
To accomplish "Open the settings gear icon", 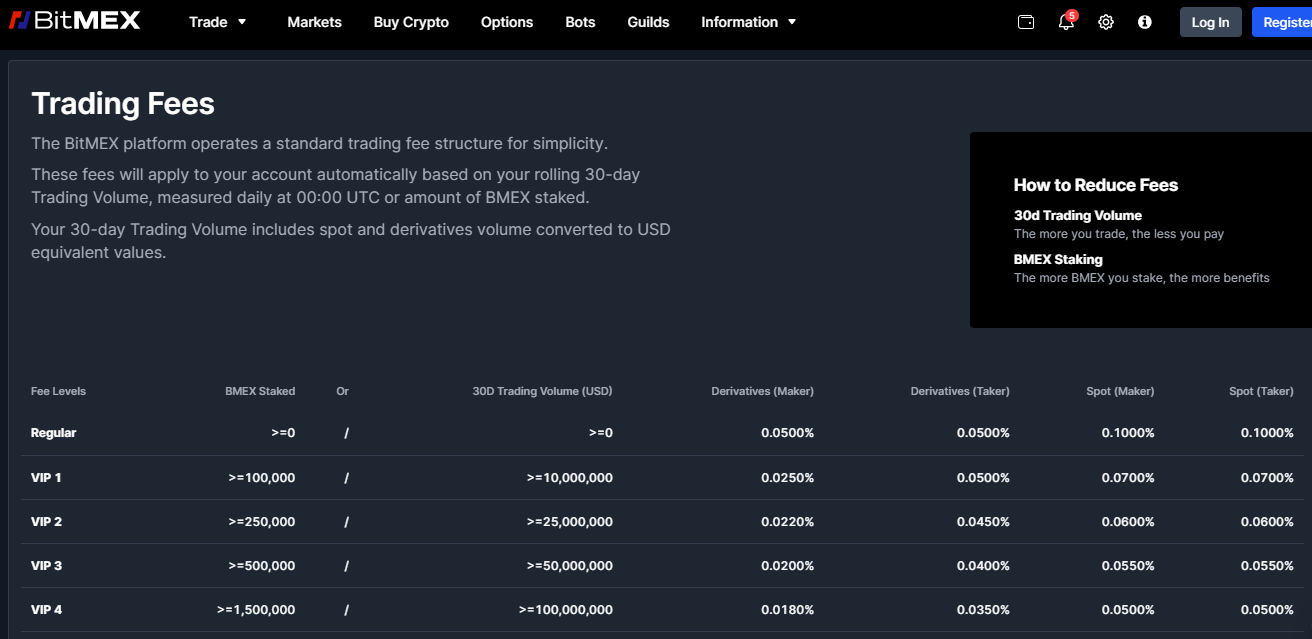I will click(1106, 22).
